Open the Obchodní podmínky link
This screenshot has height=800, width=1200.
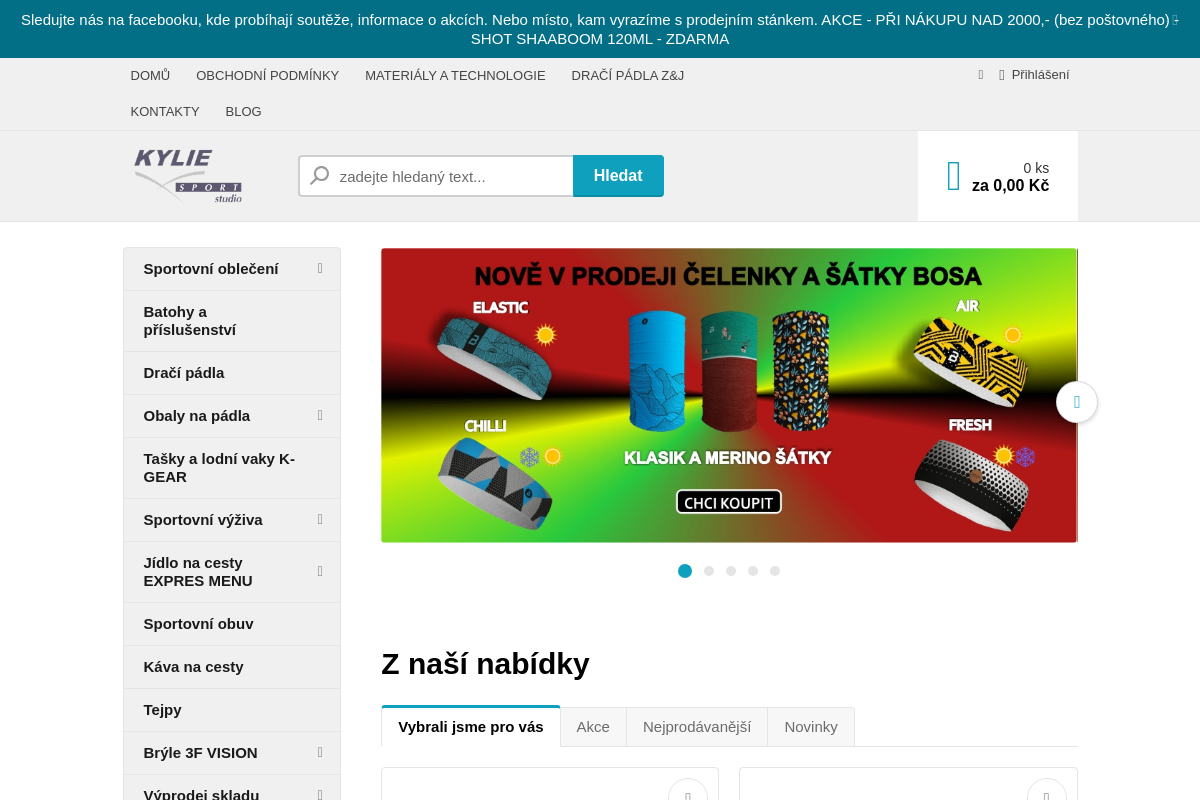(268, 76)
